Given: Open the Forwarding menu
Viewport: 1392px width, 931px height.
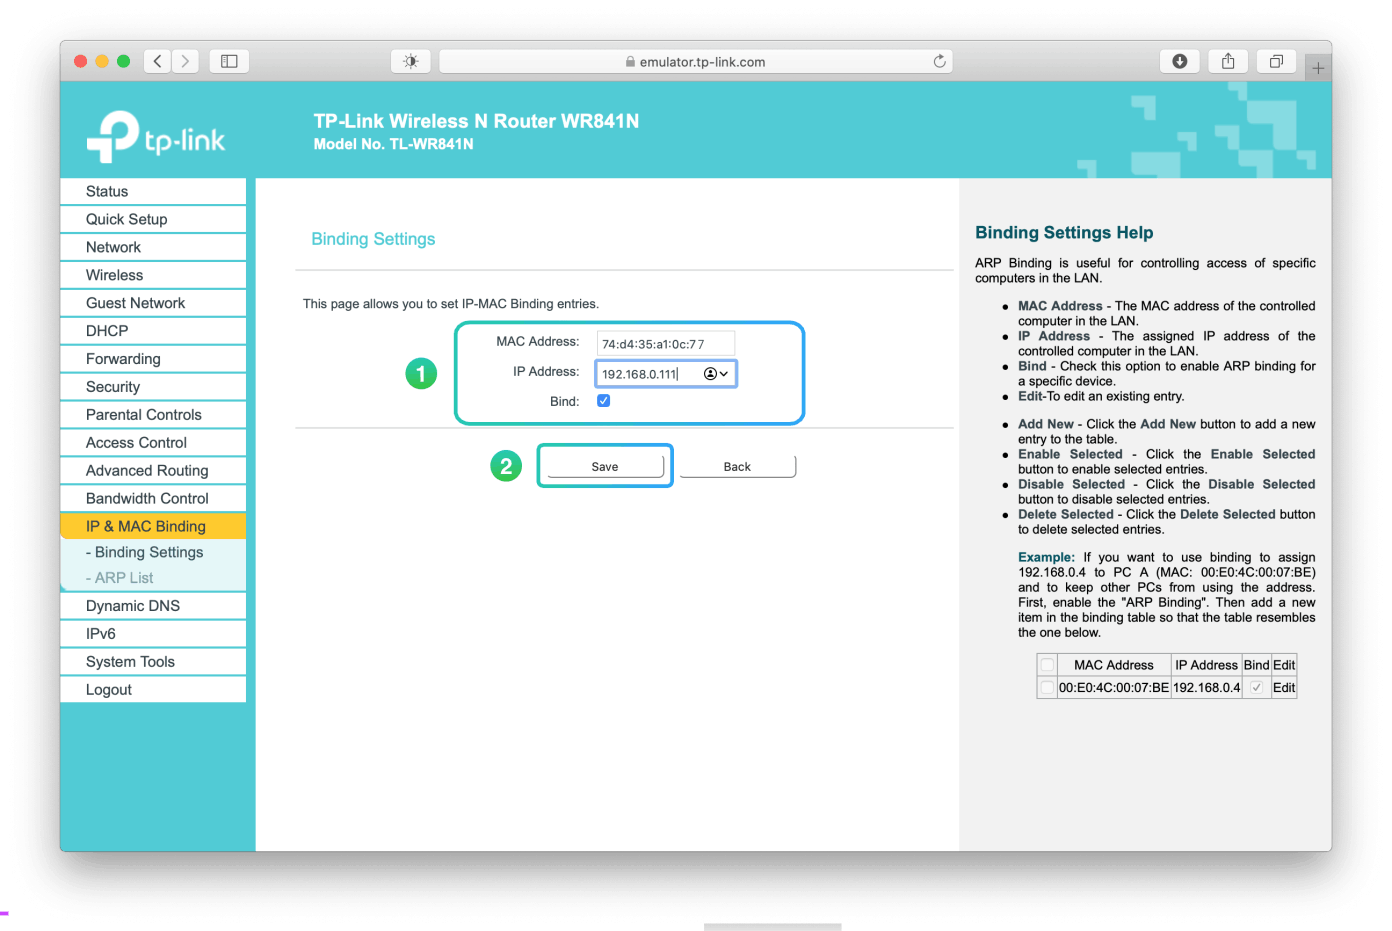Looking at the screenshot, I should [x=153, y=359].
